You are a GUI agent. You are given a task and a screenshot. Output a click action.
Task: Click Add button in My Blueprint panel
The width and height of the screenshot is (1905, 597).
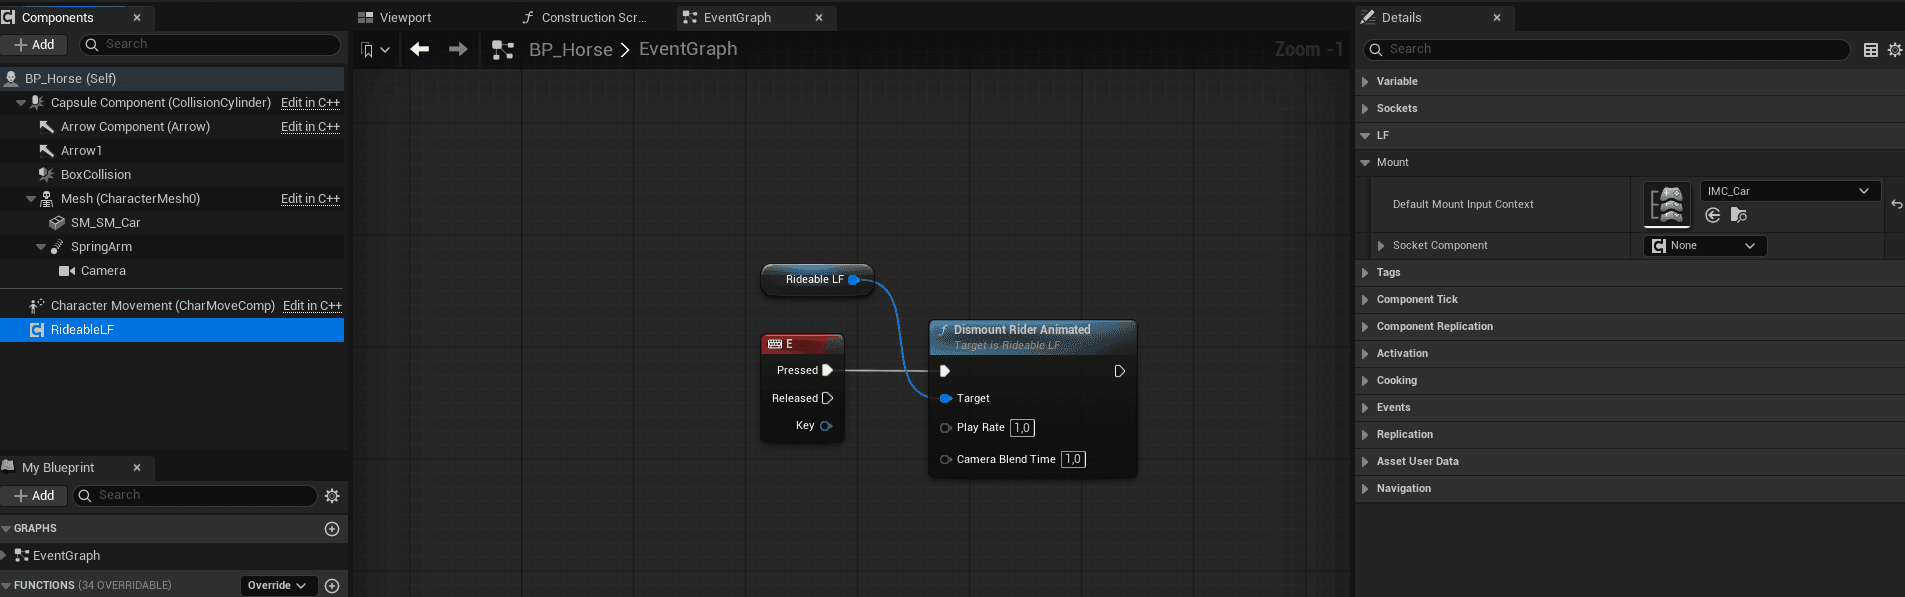[x=34, y=496]
